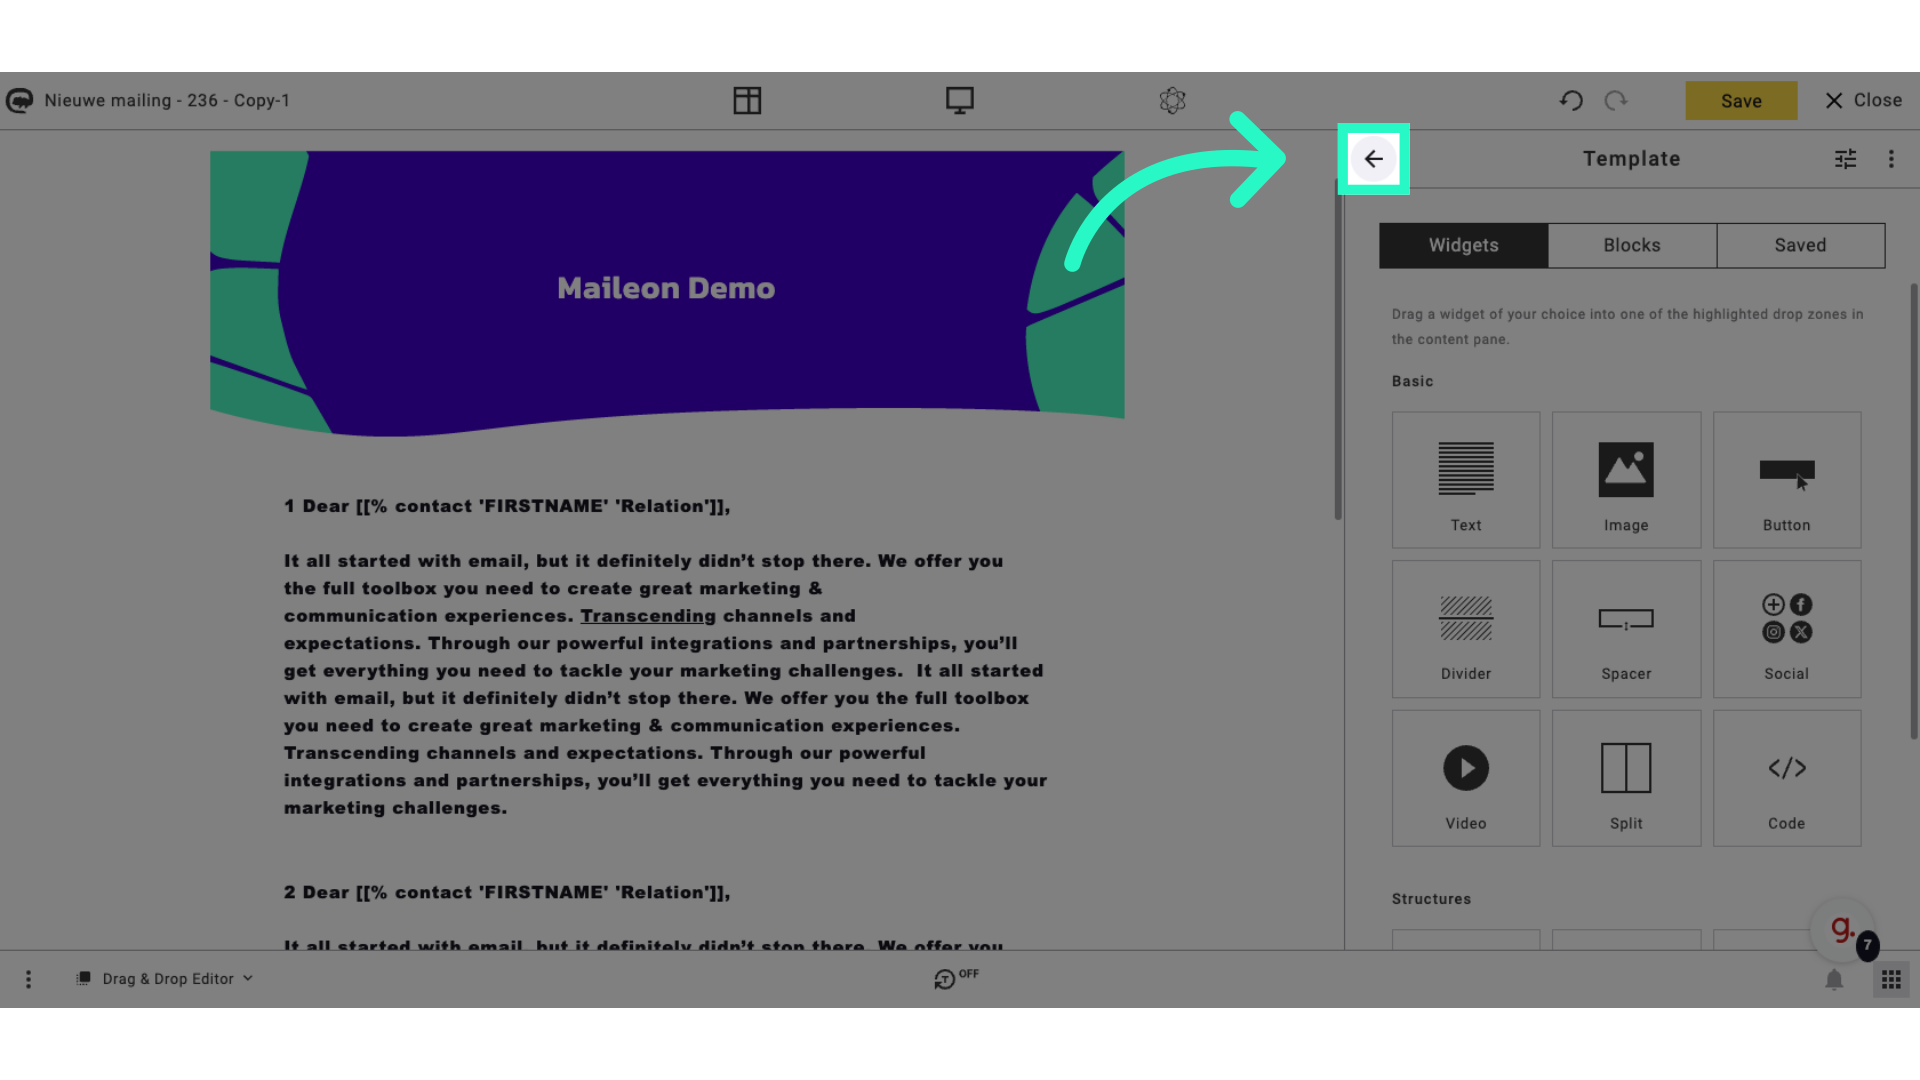Select the Image widget
The image size is (1920, 1080).
coord(1626,480)
